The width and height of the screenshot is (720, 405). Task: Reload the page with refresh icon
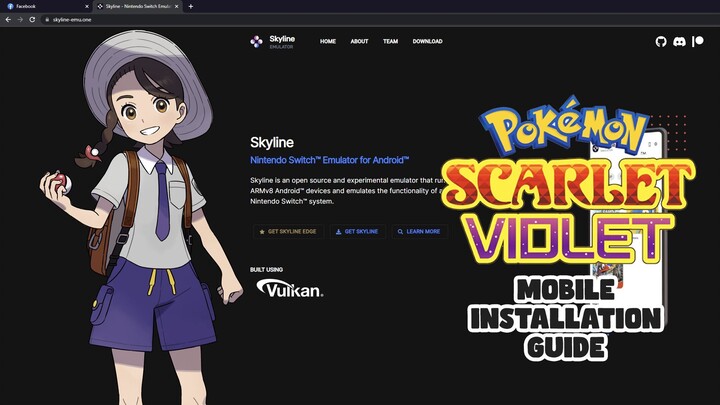[x=32, y=20]
